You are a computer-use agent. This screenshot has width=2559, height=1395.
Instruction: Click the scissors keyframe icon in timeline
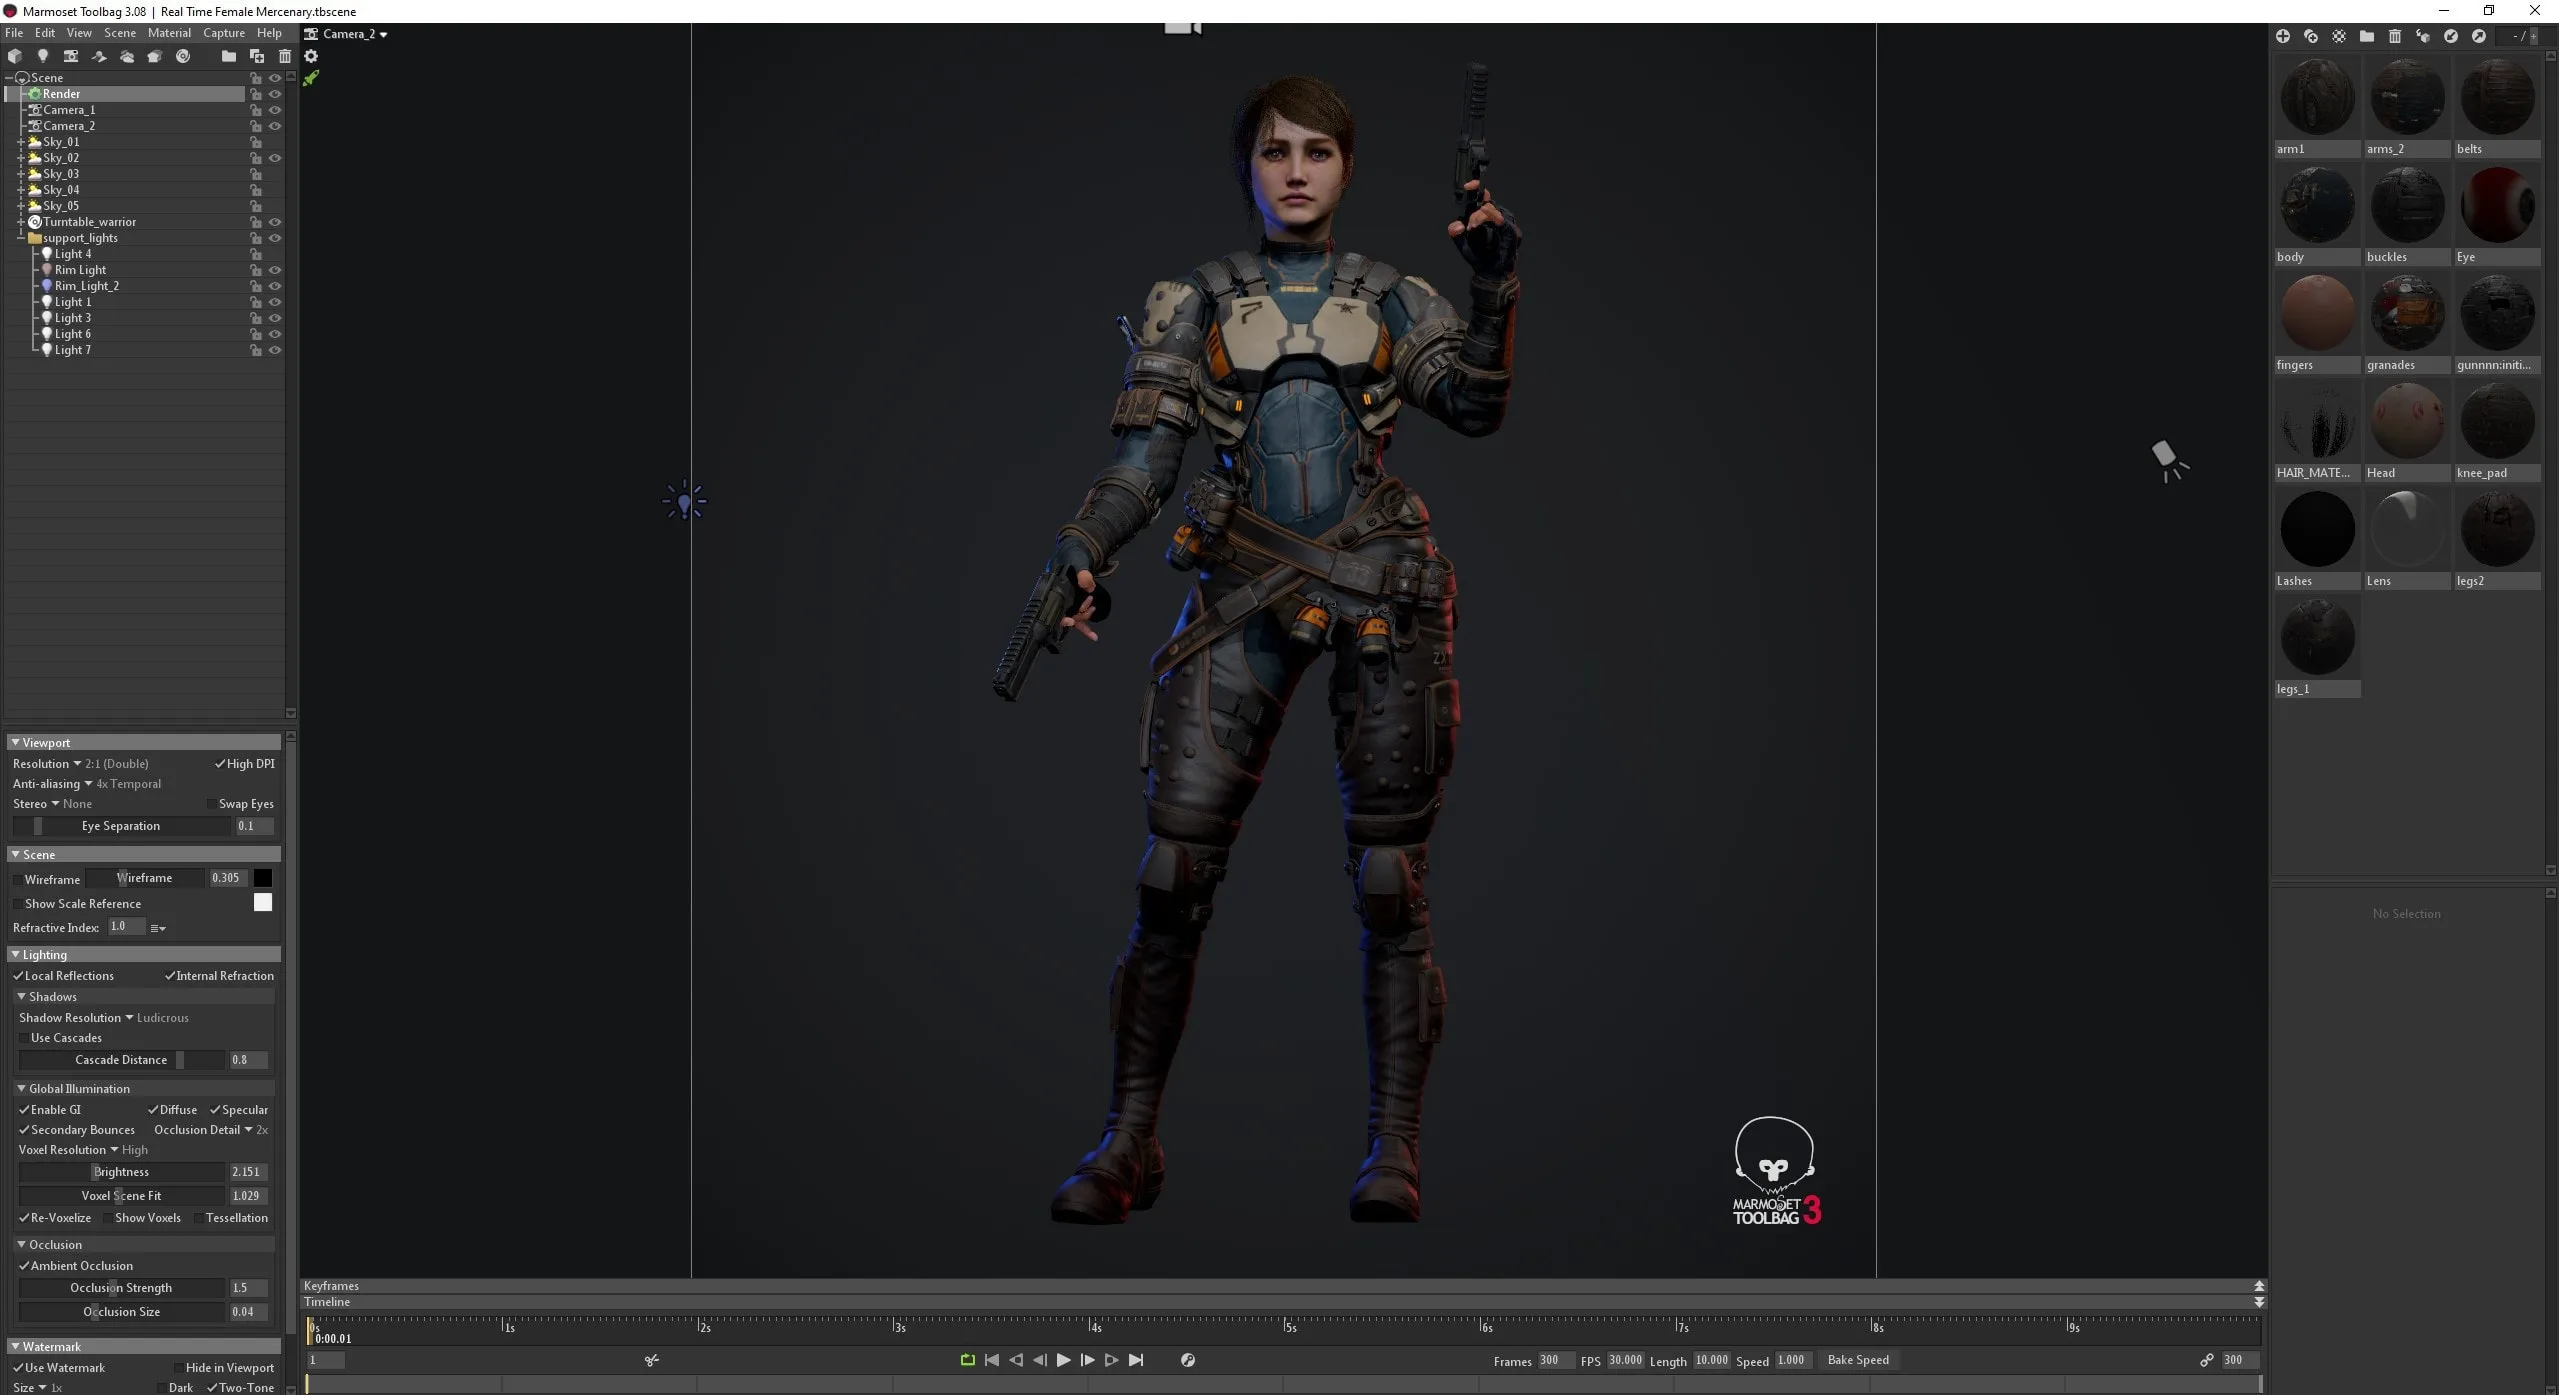pos(652,1360)
